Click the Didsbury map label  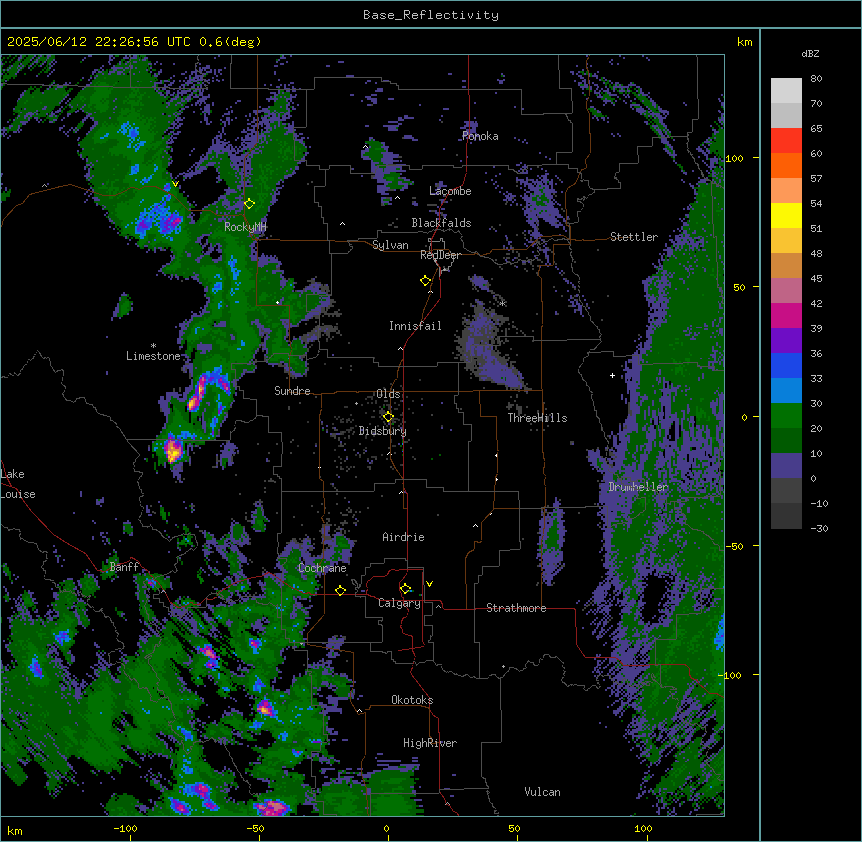383,431
